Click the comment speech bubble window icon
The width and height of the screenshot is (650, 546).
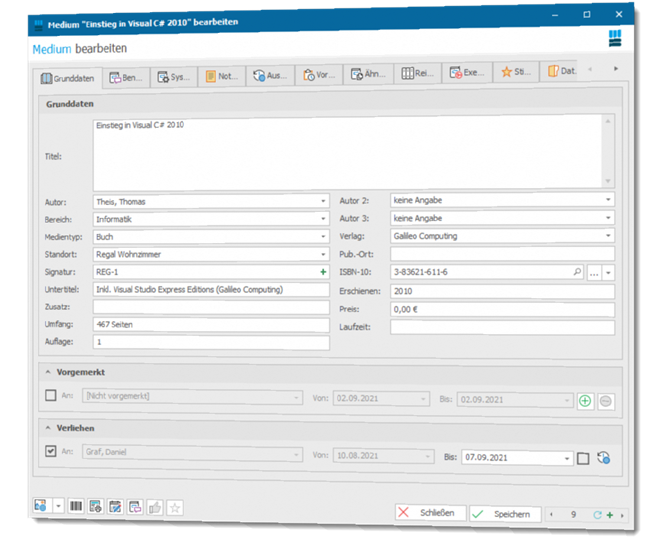click(x=135, y=507)
